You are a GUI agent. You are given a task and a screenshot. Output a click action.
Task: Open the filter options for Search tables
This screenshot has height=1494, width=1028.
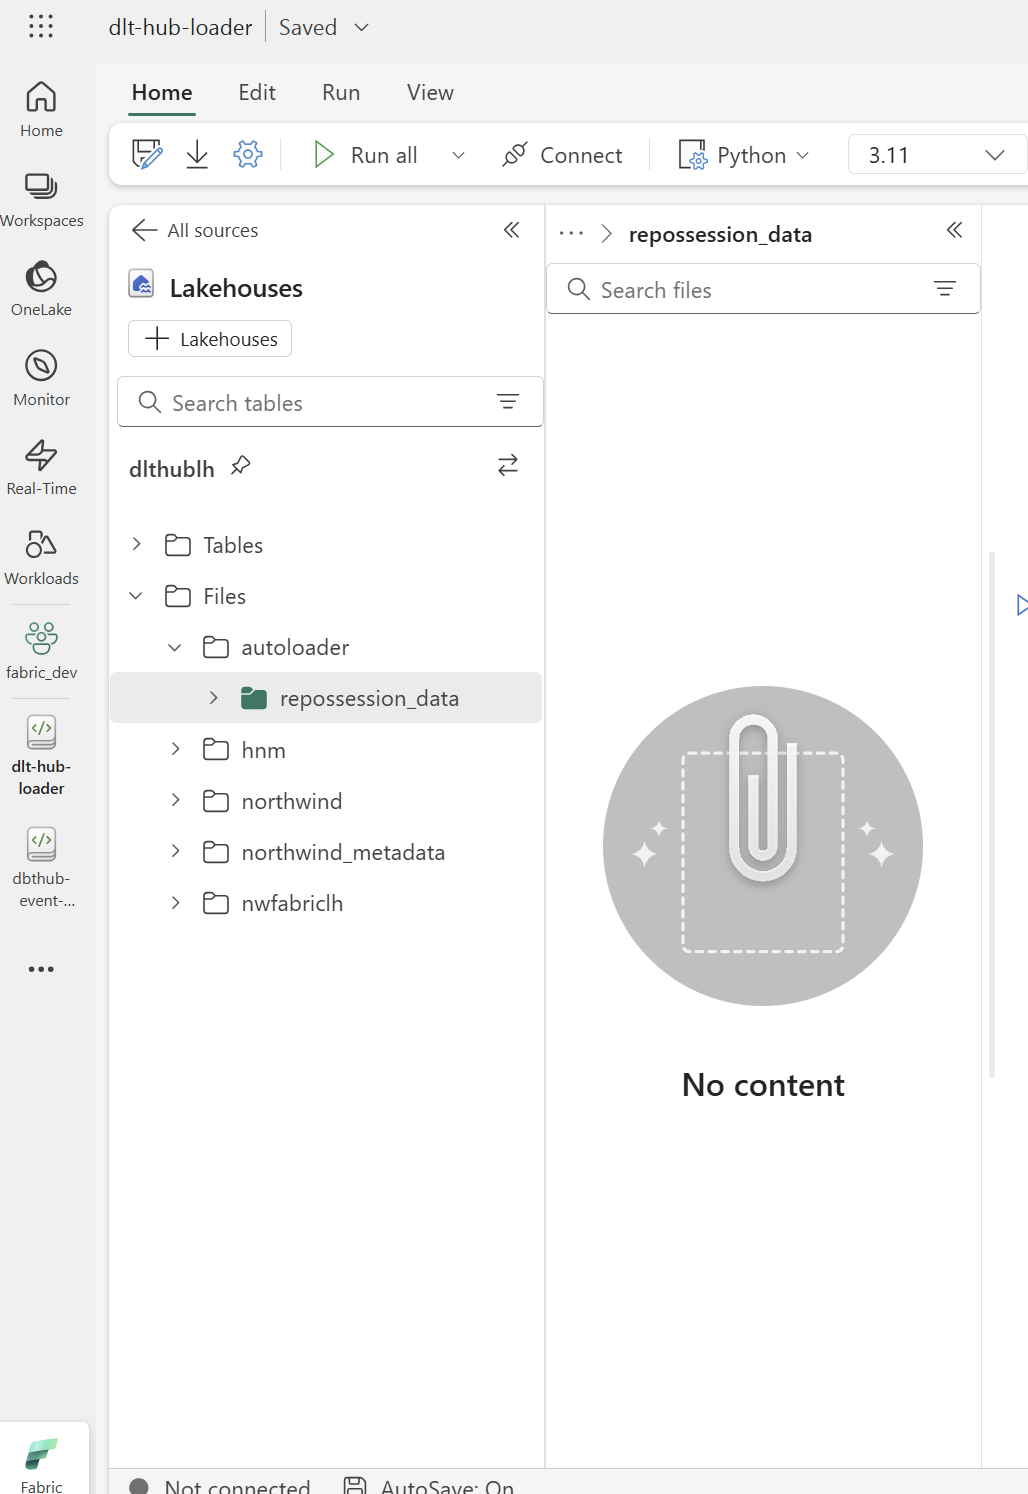point(509,401)
